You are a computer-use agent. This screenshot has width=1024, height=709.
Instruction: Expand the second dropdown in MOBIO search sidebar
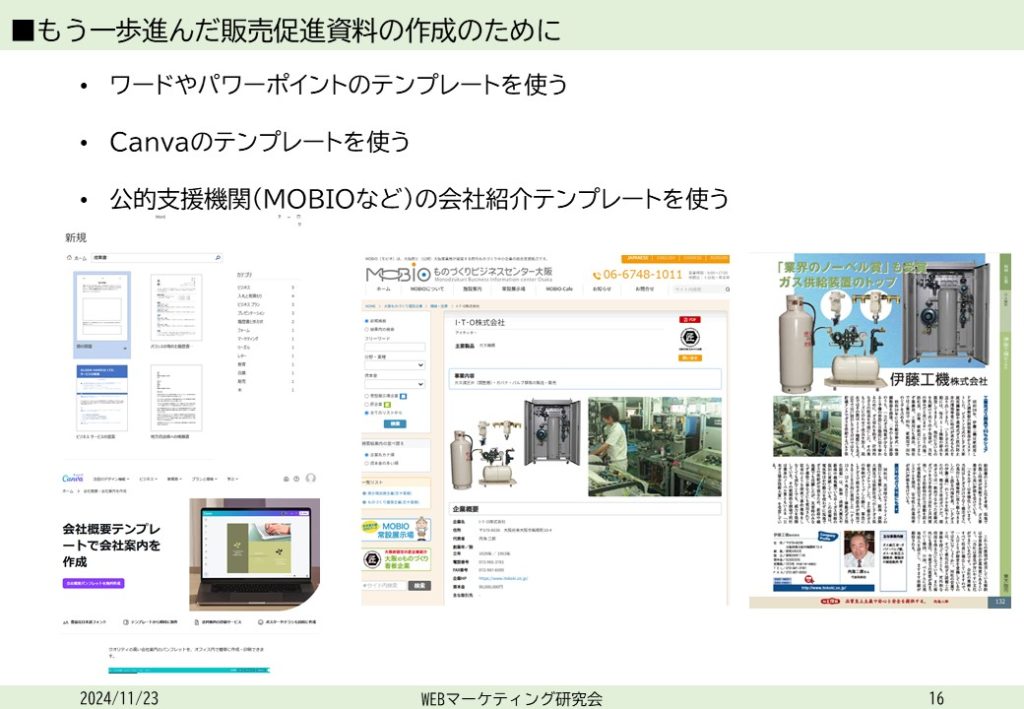[x=394, y=383]
